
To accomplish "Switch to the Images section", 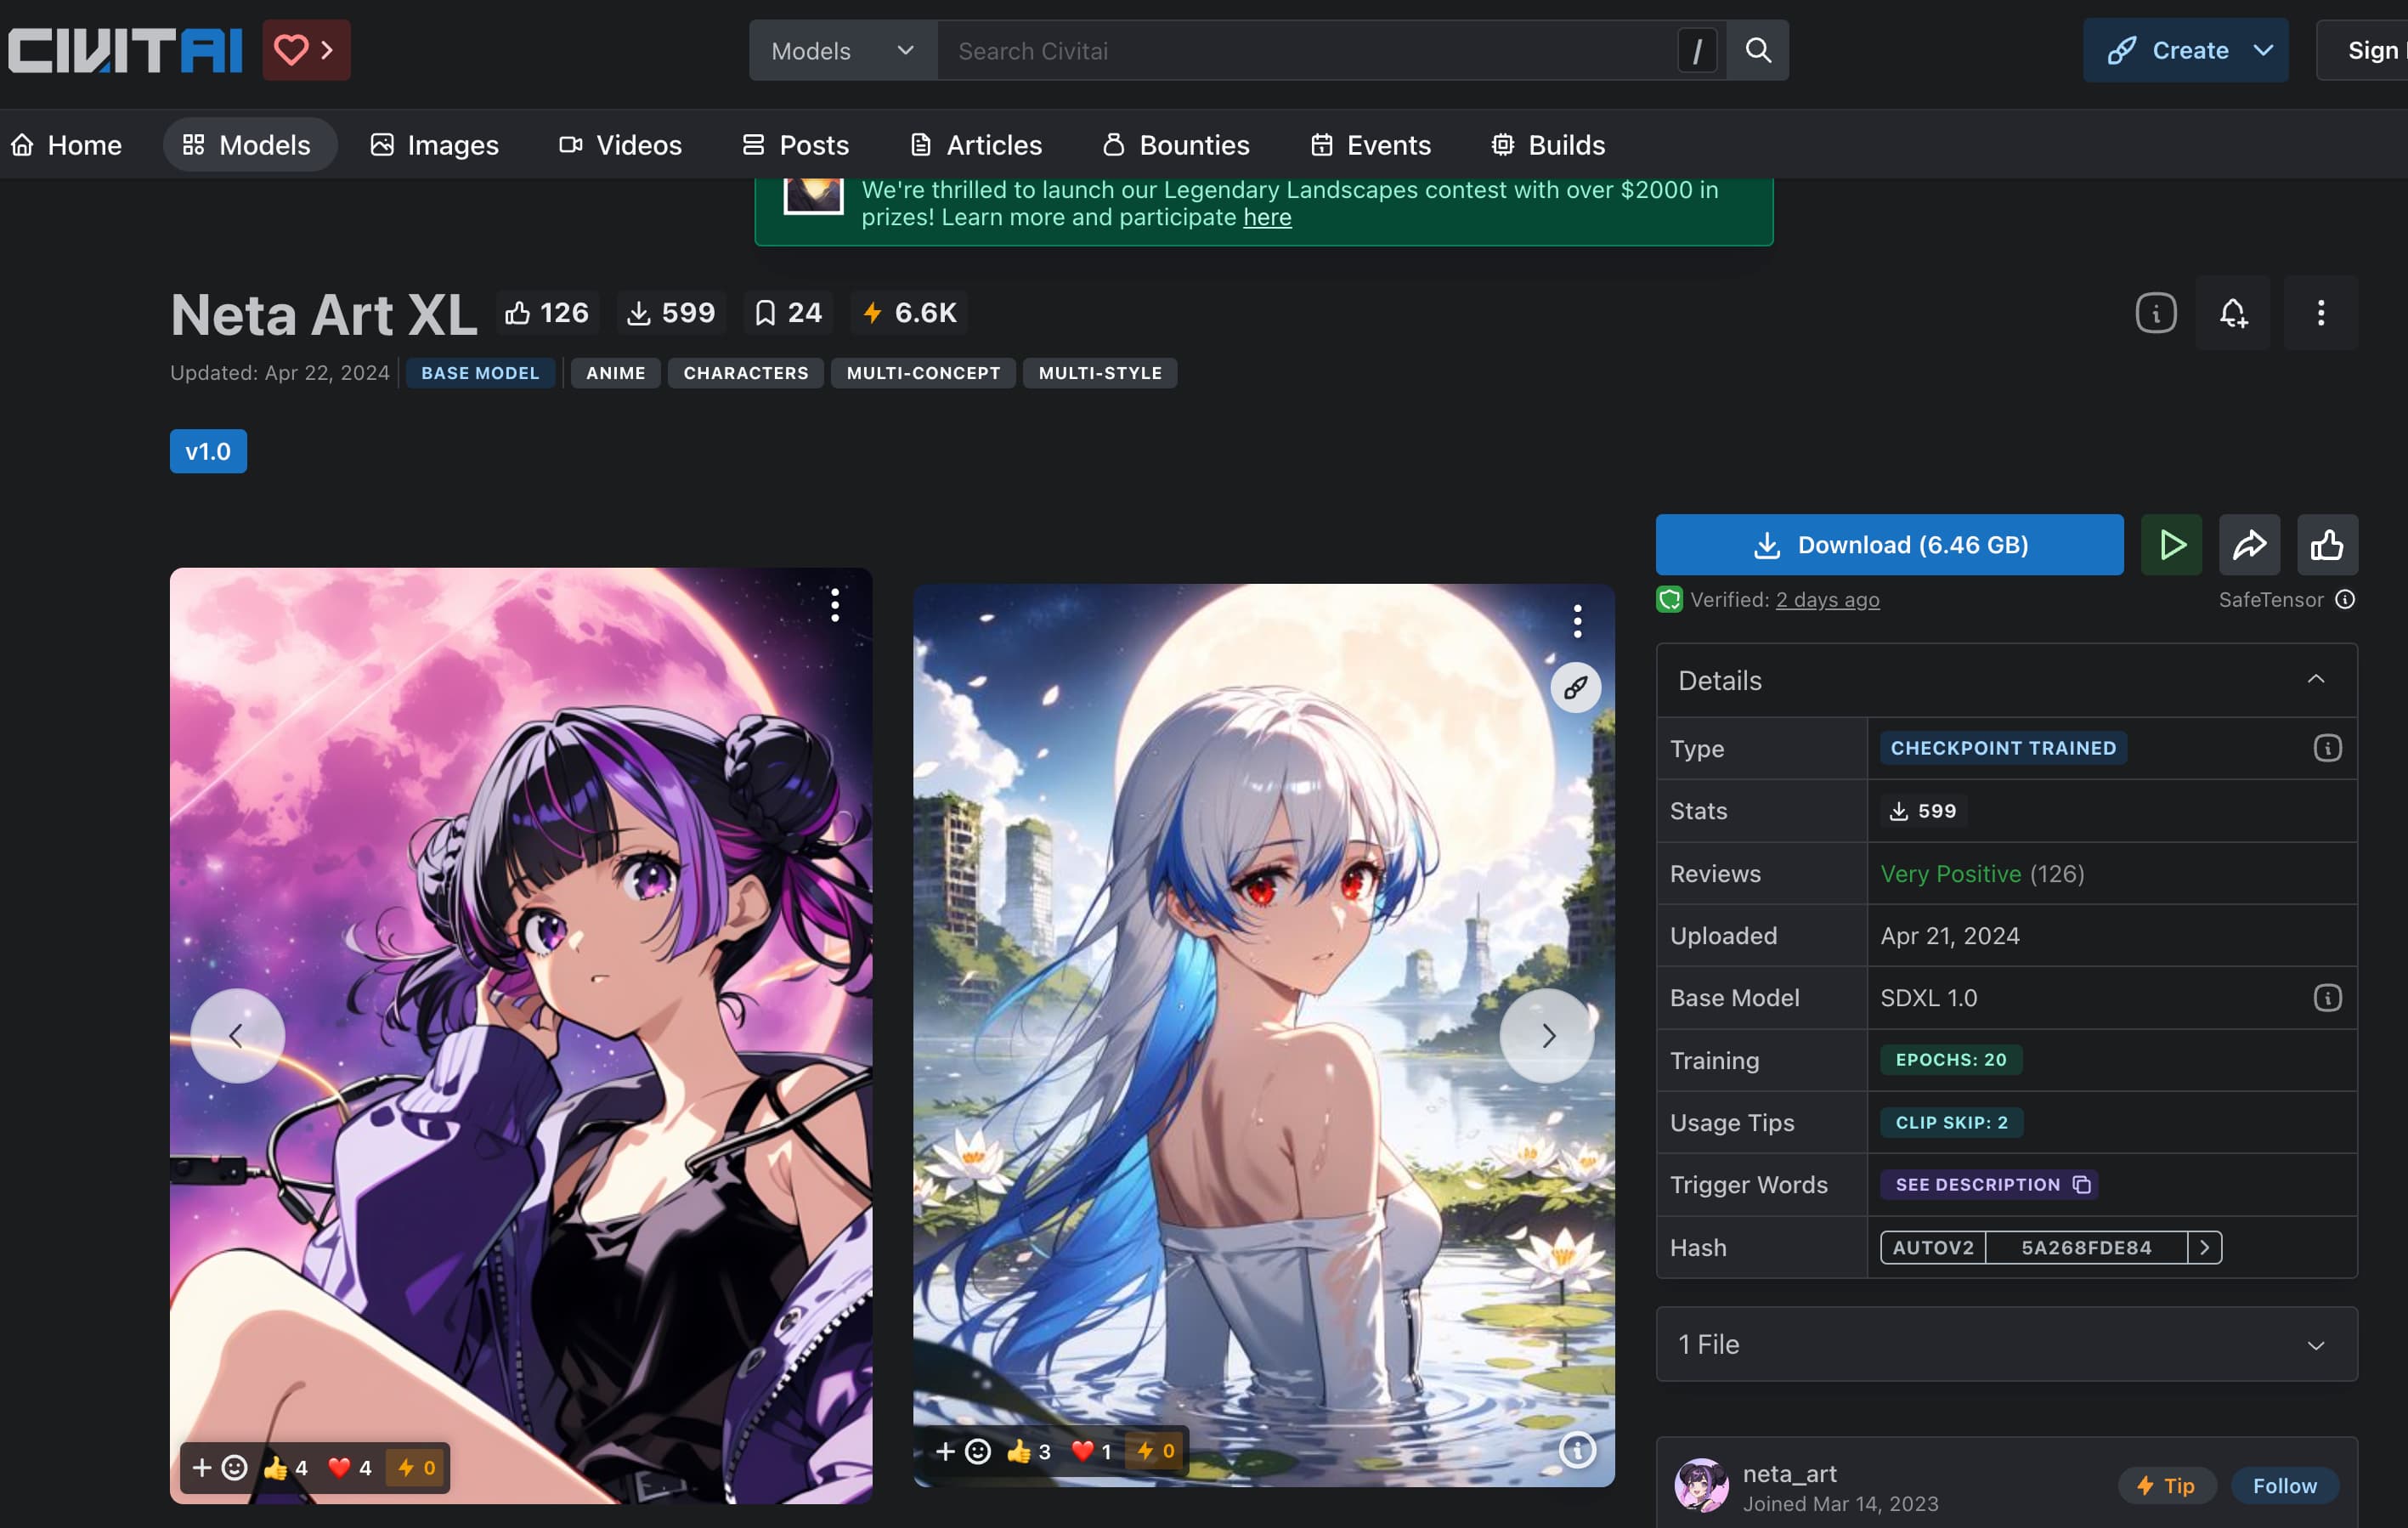I will pyautogui.click(x=434, y=144).
